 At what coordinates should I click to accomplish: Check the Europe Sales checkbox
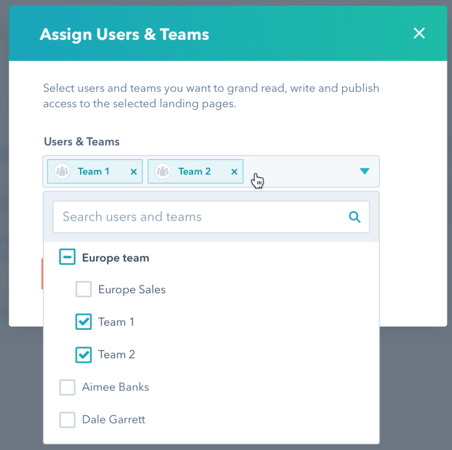pyautogui.click(x=83, y=289)
